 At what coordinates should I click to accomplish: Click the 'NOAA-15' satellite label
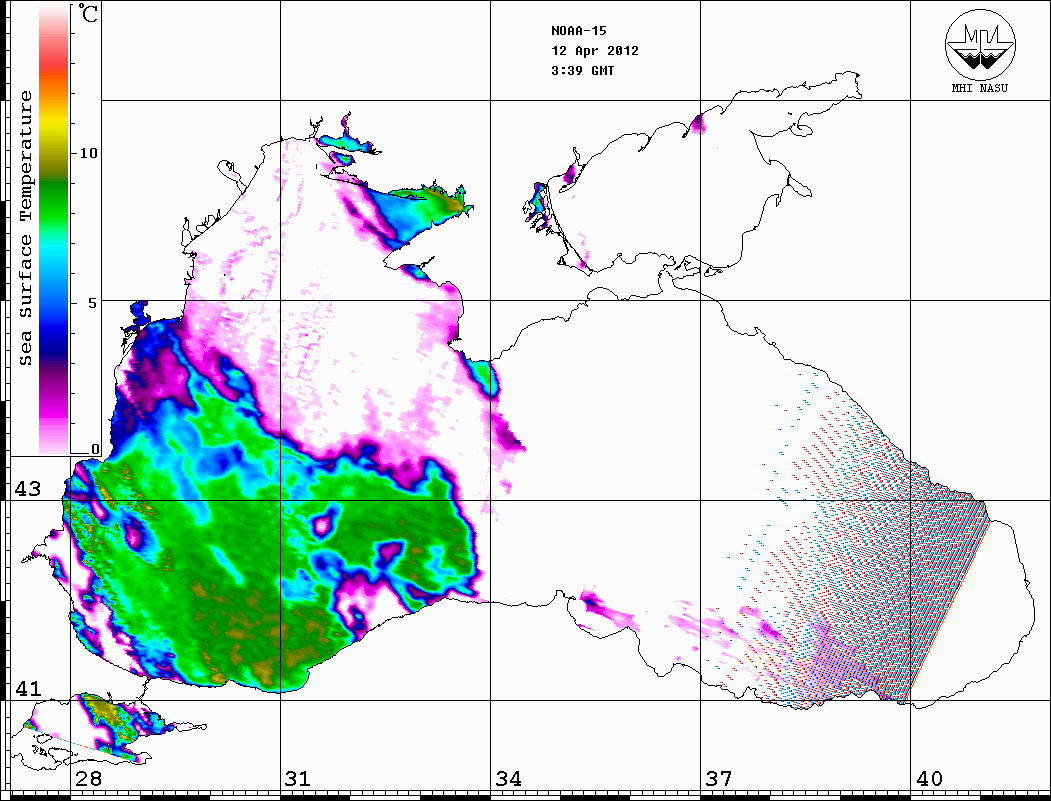click(578, 31)
